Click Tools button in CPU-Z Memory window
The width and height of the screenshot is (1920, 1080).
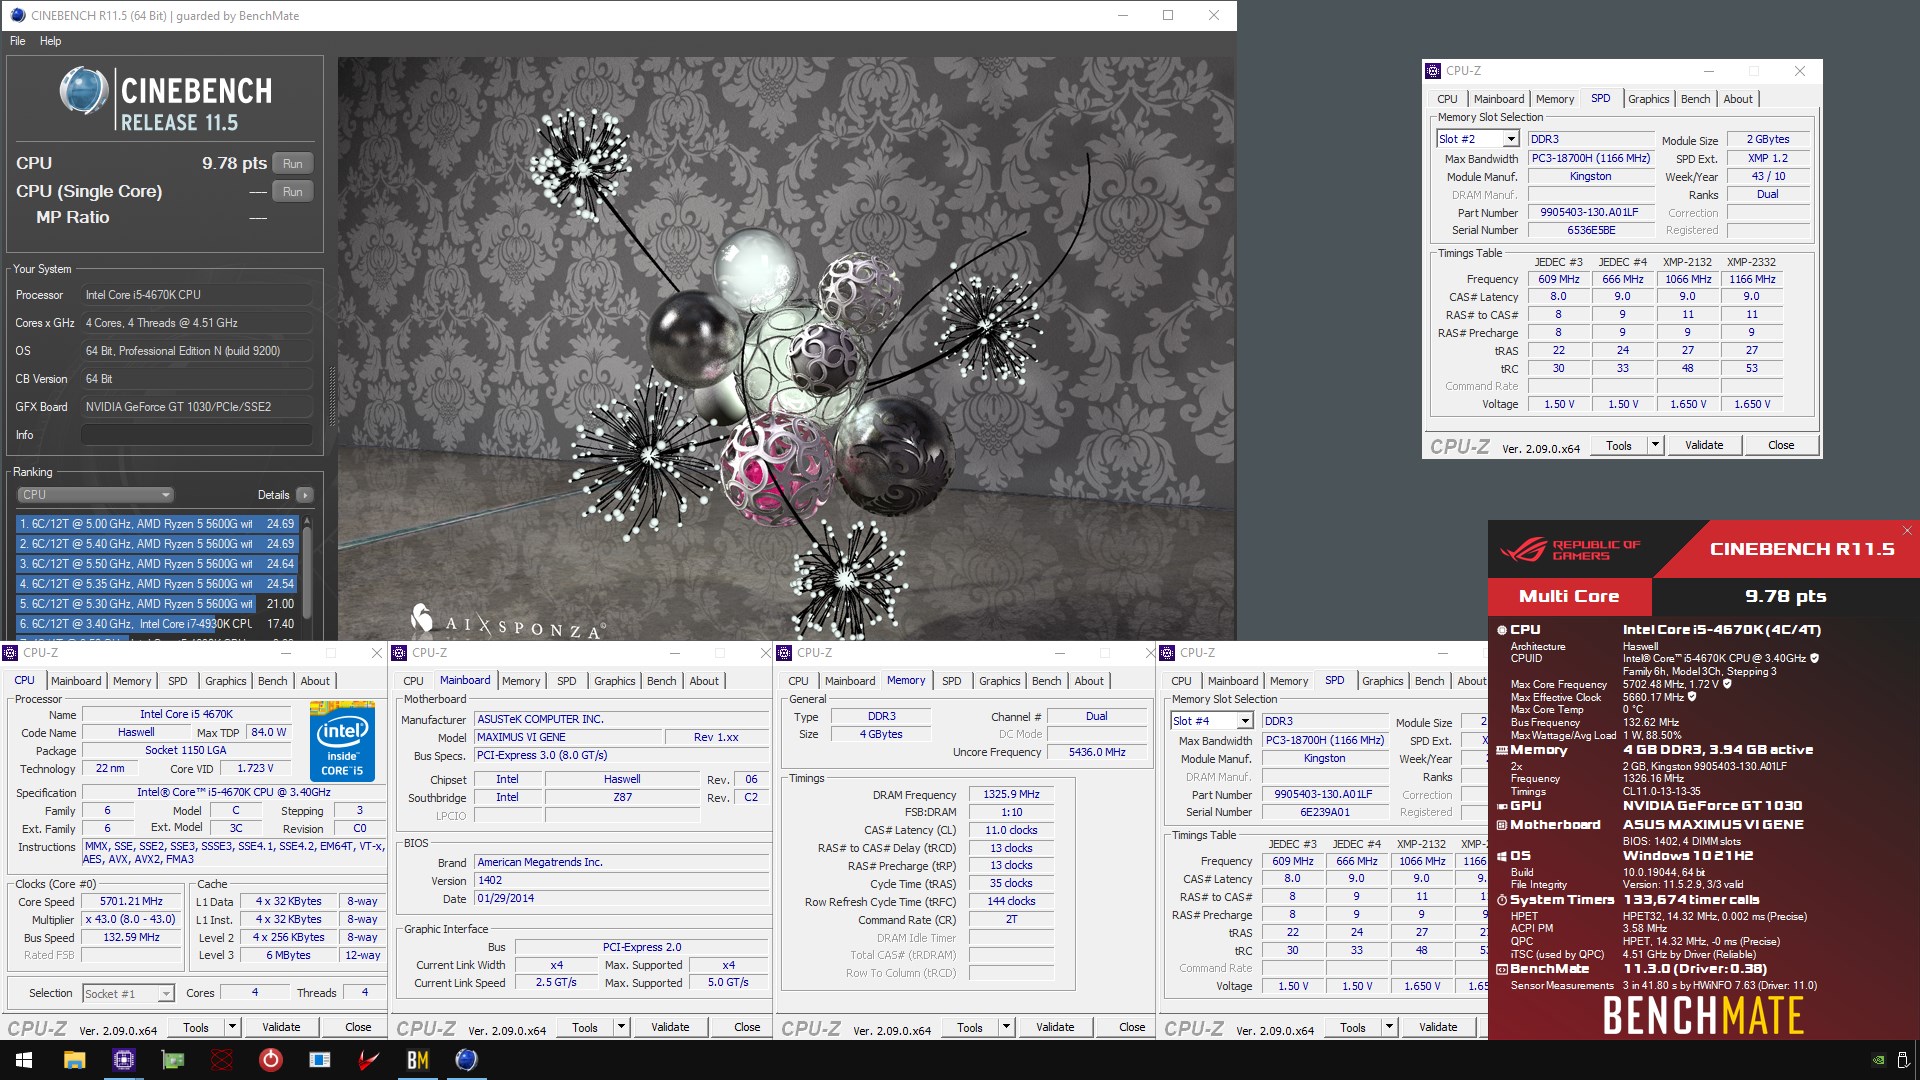(970, 1027)
